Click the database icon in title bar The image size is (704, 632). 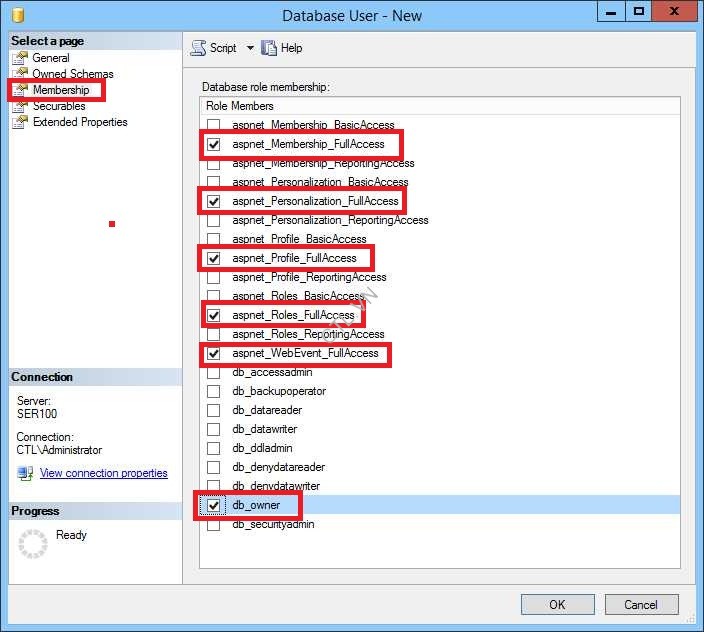(17, 15)
